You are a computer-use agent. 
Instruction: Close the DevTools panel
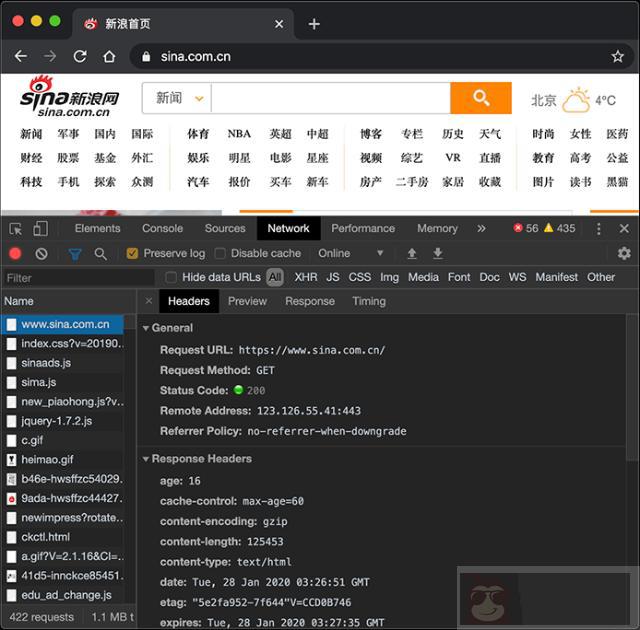624,228
